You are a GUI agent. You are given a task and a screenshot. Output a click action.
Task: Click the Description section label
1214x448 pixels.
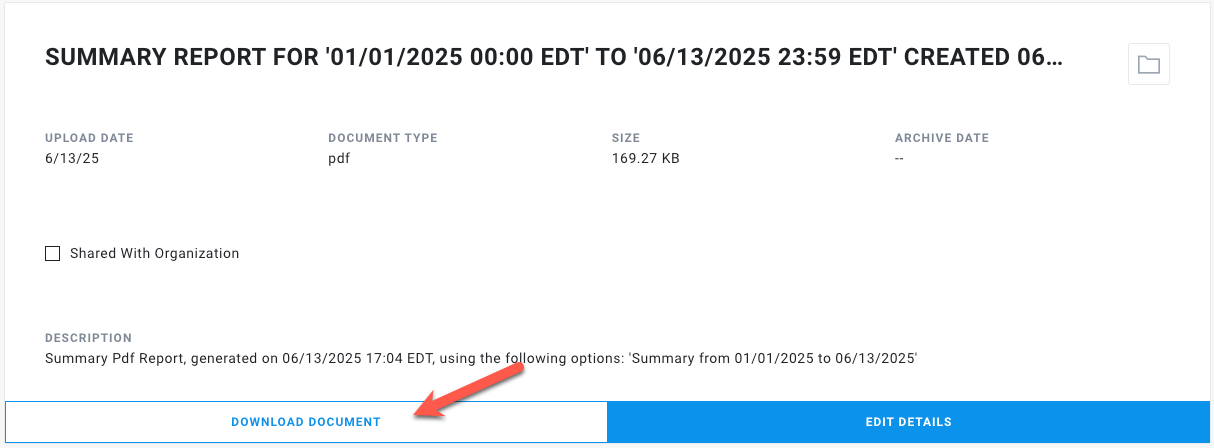click(88, 338)
